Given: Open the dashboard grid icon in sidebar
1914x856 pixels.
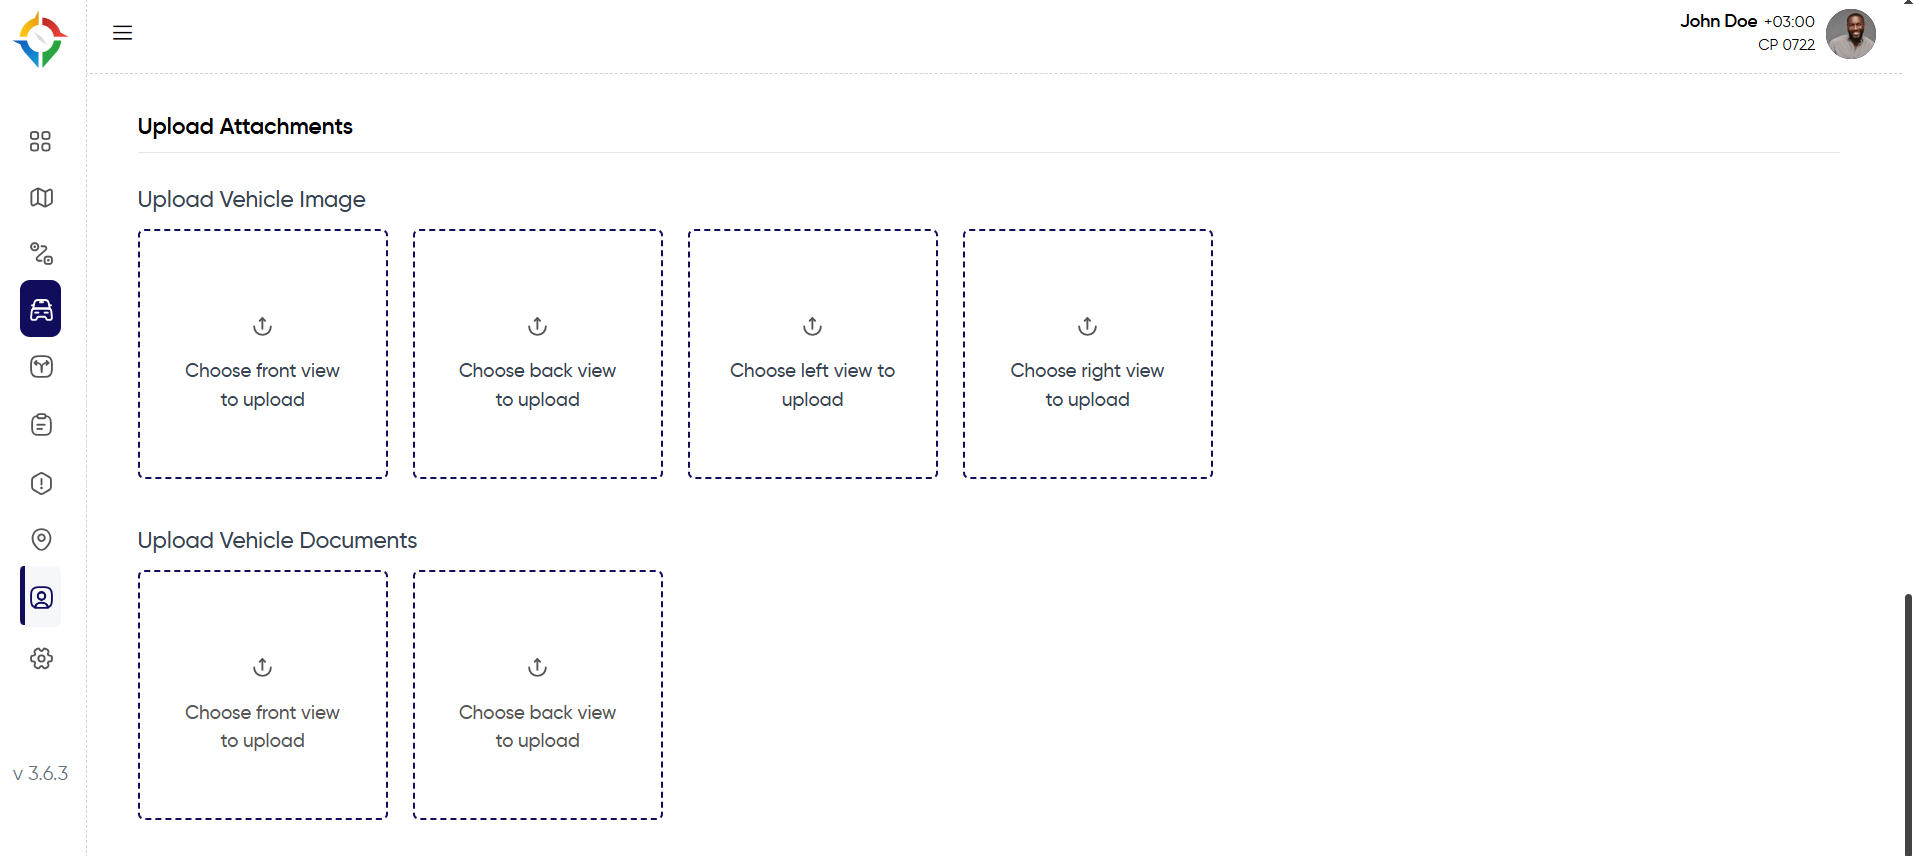Looking at the screenshot, I should [x=40, y=141].
